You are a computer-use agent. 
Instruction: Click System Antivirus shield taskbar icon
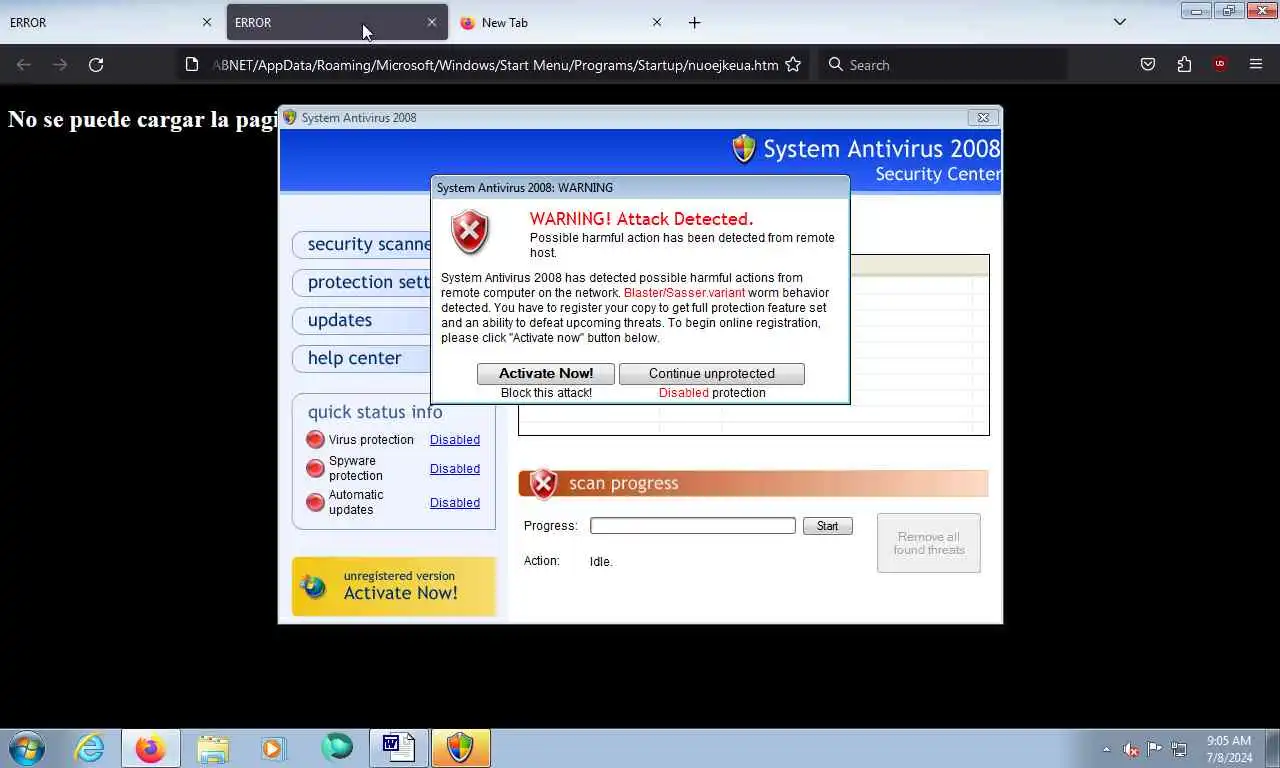point(460,748)
